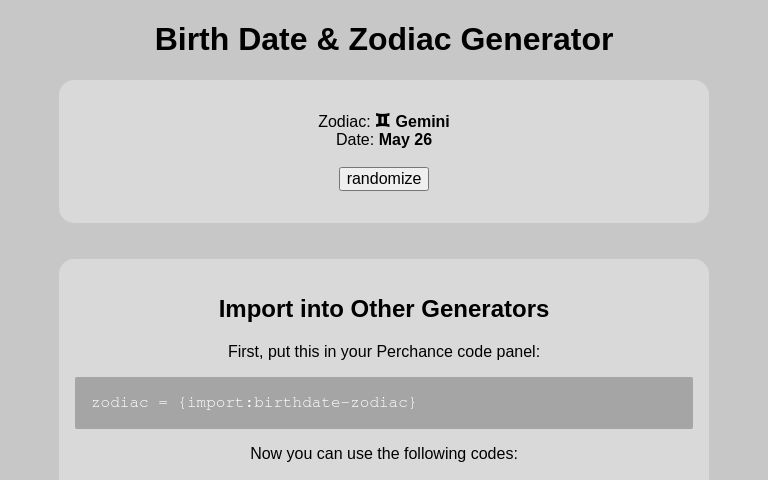Click the word "First" in the instruction line
The height and width of the screenshot is (480, 768).
[x=244, y=352]
